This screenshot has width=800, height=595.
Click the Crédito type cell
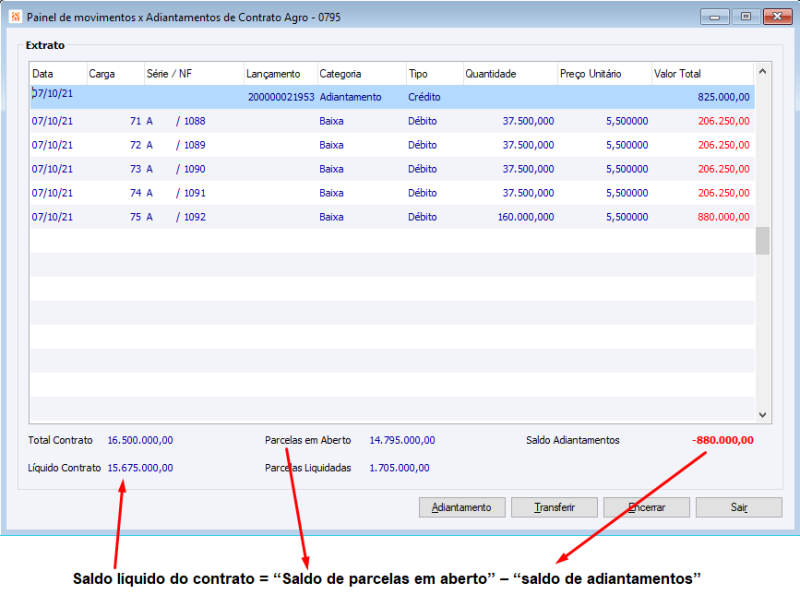tap(424, 97)
